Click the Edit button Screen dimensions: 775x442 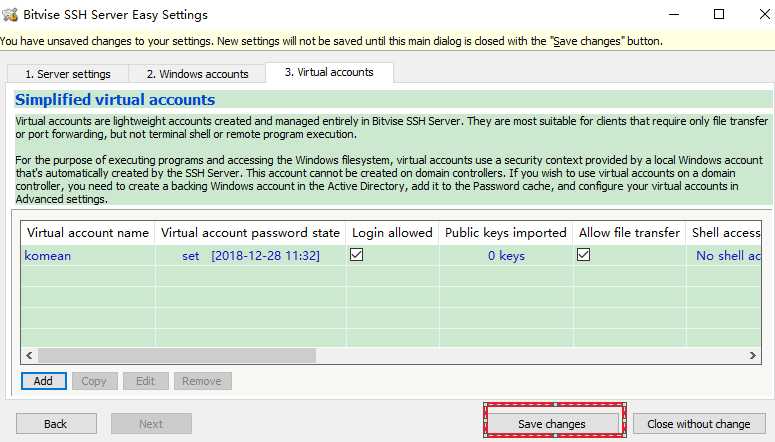pyautogui.click(x=146, y=381)
